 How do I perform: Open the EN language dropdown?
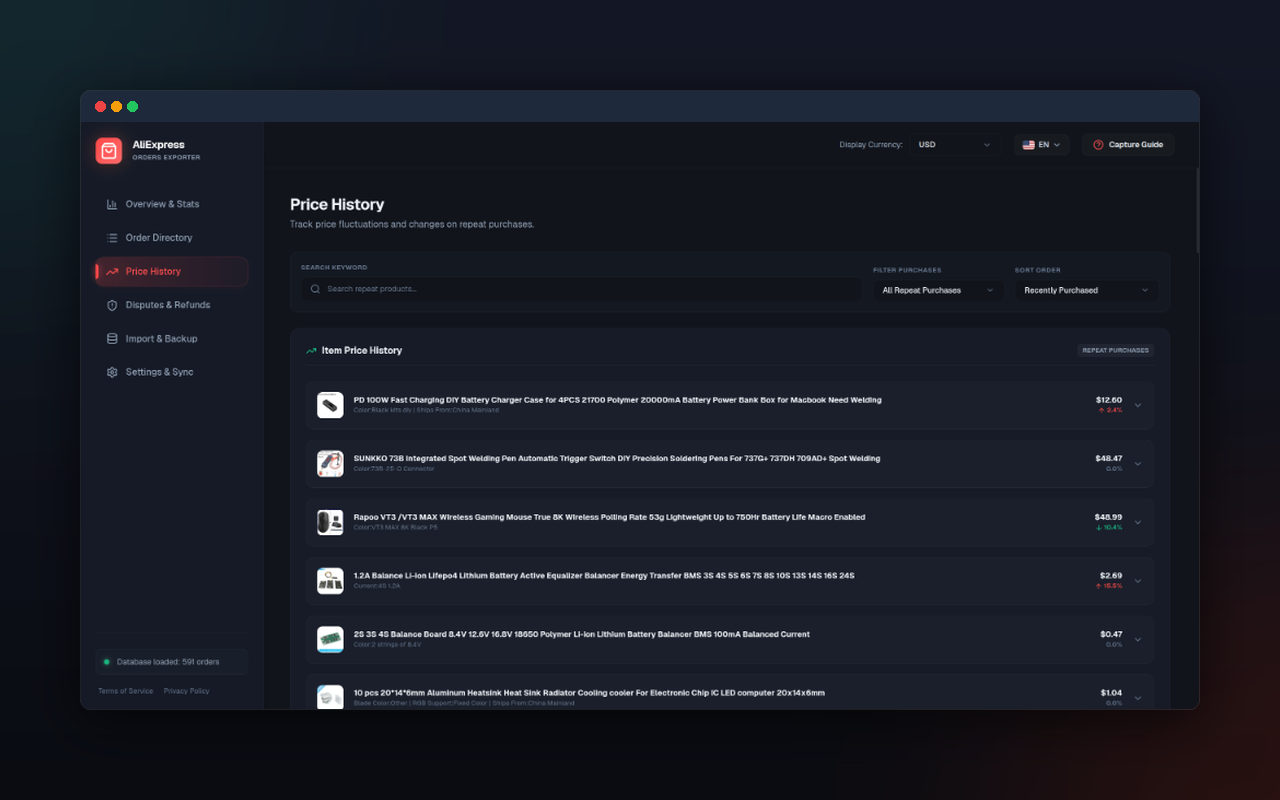pyautogui.click(x=1042, y=145)
